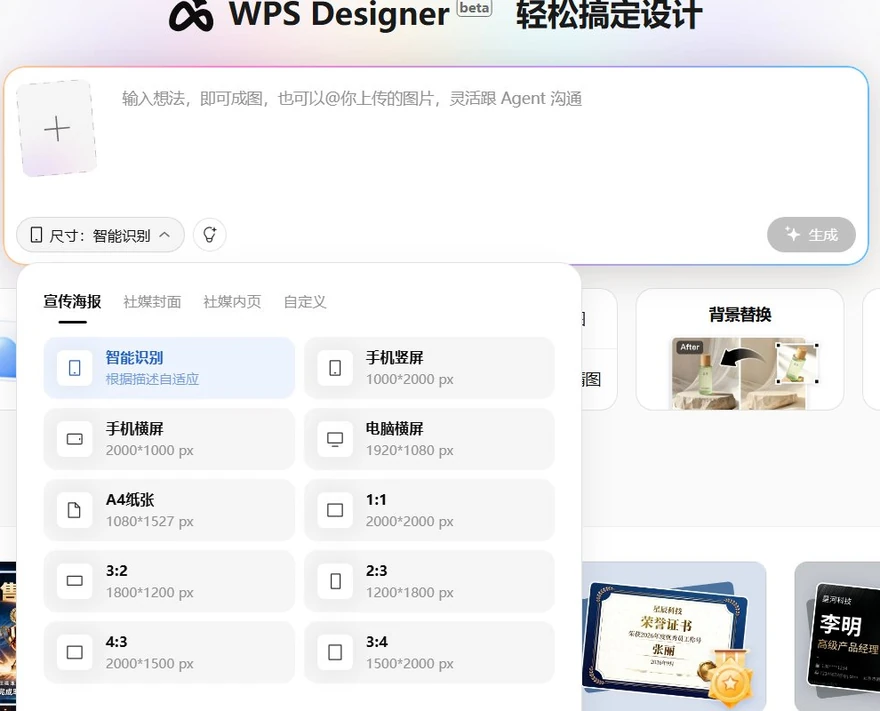The height and width of the screenshot is (711, 880).
Task: Click the lightbulb inspiration icon
Action: [x=209, y=235]
